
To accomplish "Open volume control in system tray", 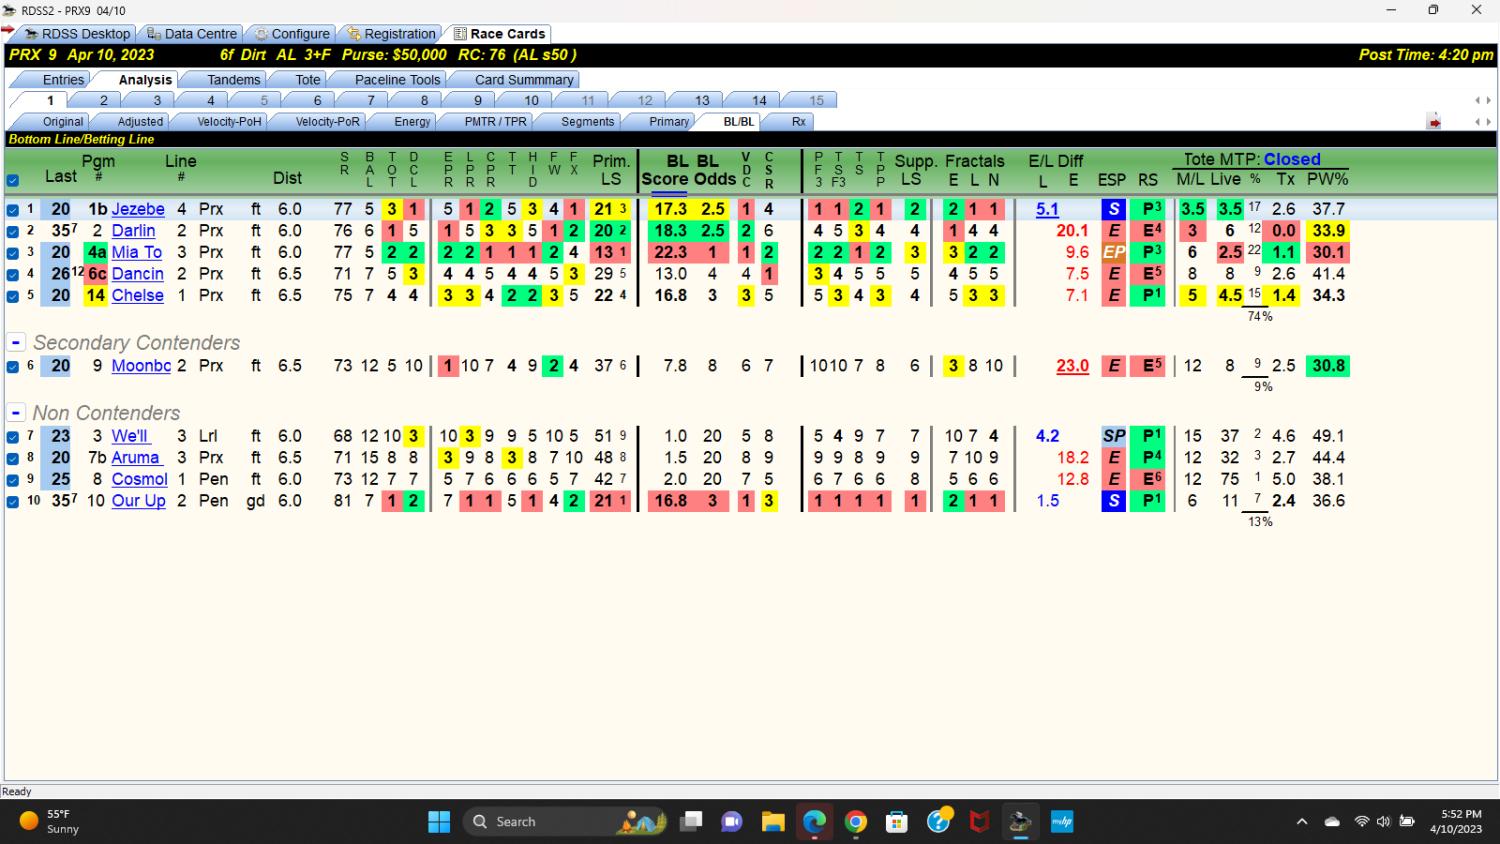I will pyautogui.click(x=1383, y=822).
